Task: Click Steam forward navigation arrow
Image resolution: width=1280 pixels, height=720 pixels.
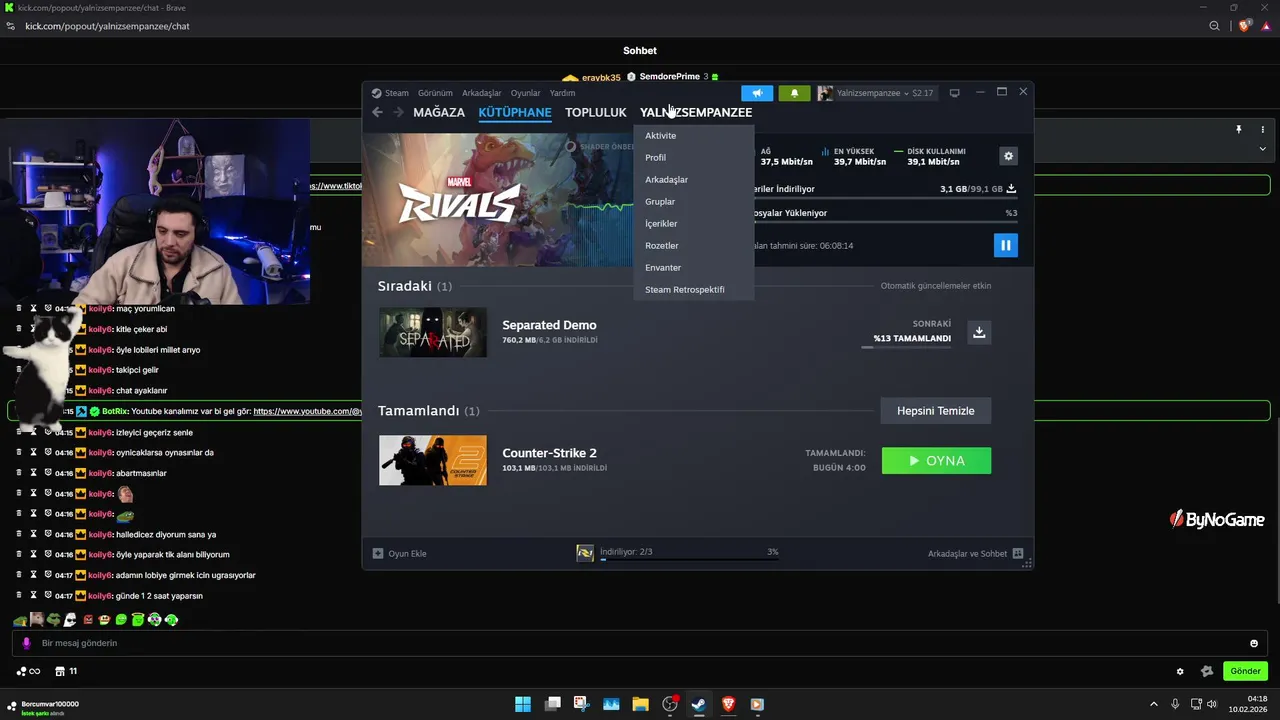Action: [x=398, y=112]
